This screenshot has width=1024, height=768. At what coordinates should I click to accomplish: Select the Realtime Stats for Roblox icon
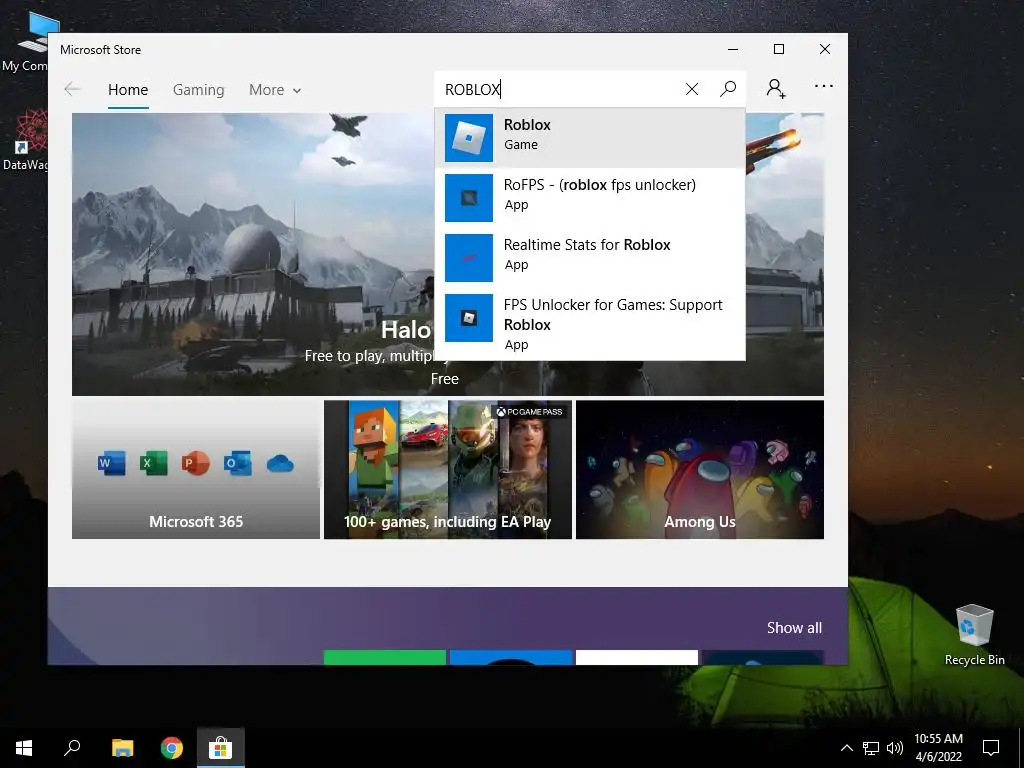click(x=469, y=258)
